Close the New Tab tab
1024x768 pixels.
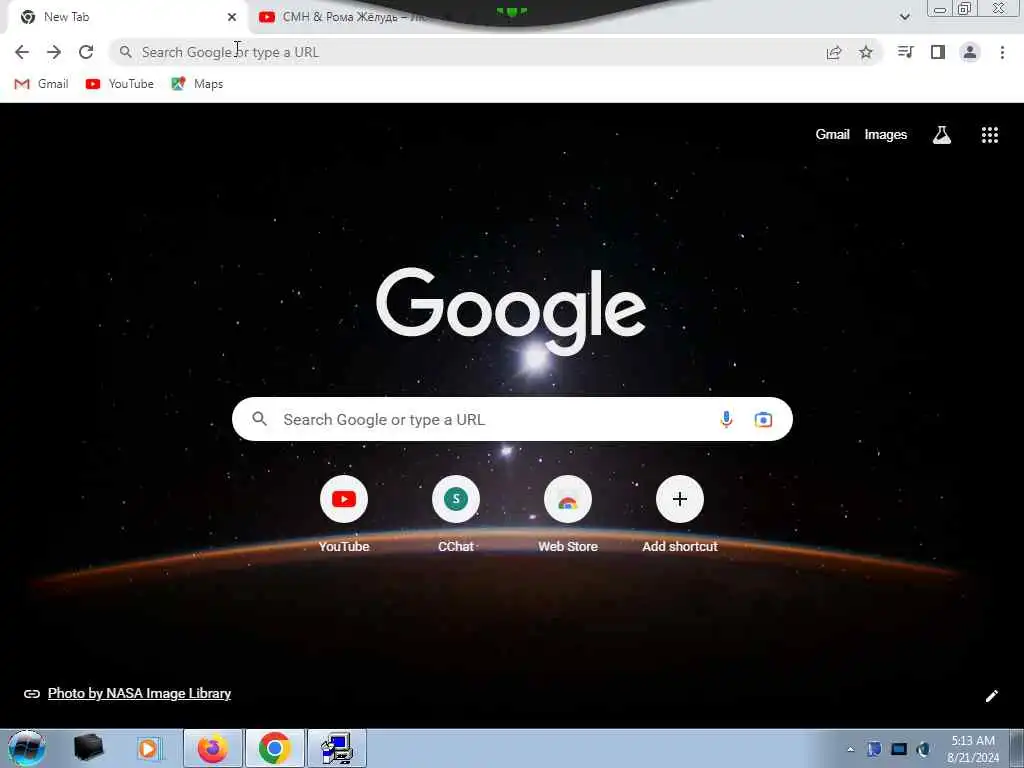click(x=232, y=17)
